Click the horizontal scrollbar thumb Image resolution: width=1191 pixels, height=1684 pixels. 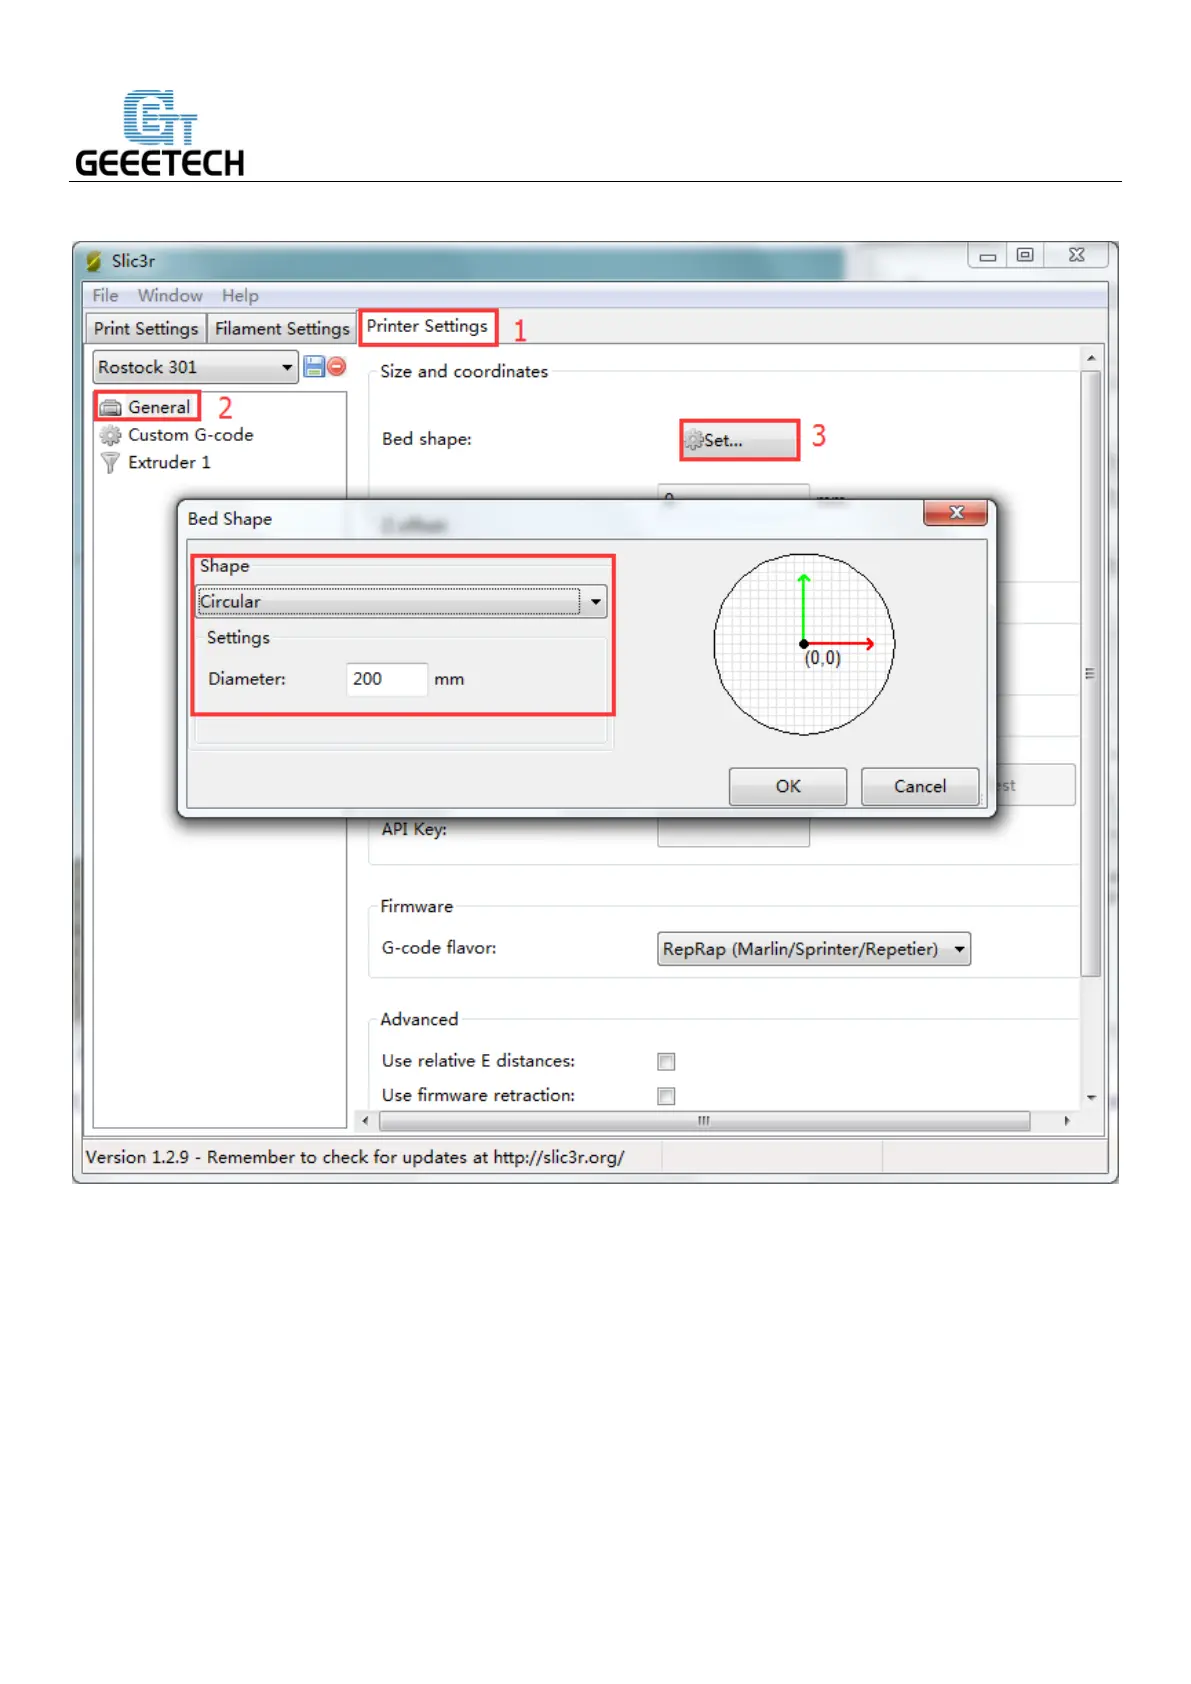tap(704, 1121)
